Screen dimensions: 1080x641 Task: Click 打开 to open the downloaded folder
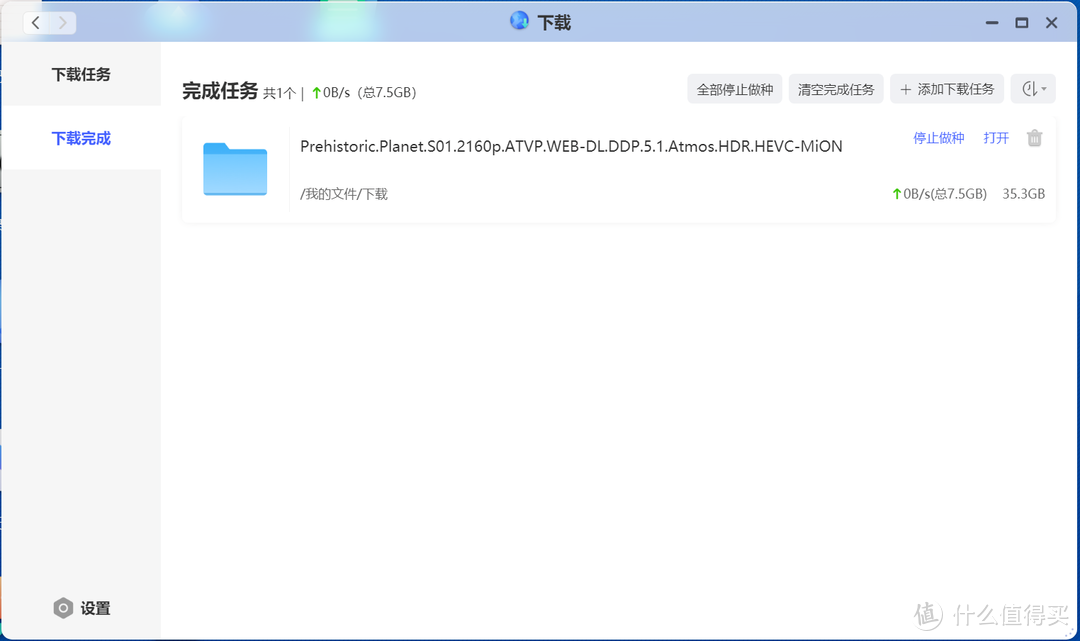[x=996, y=138]
